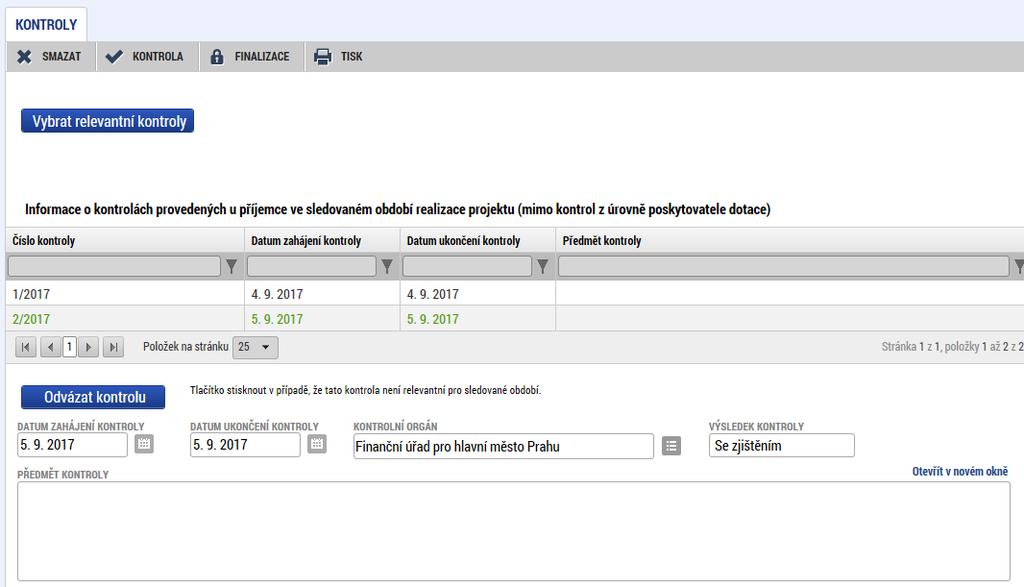The height and width of the screenshot is (587, 1024).
Task: Click the Odvázat kontrolu button
Action: click(x=93, y=397)
